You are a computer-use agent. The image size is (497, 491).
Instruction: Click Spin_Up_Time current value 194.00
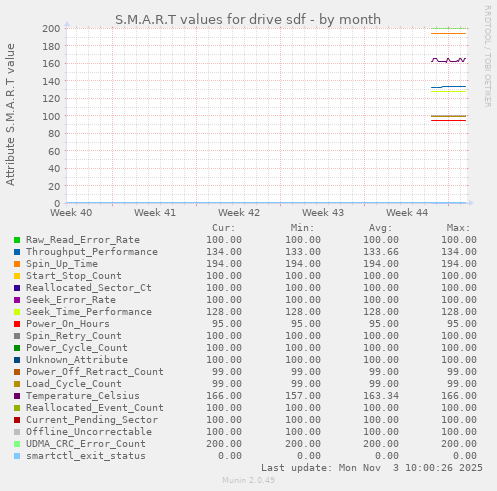tap(224, 264)
